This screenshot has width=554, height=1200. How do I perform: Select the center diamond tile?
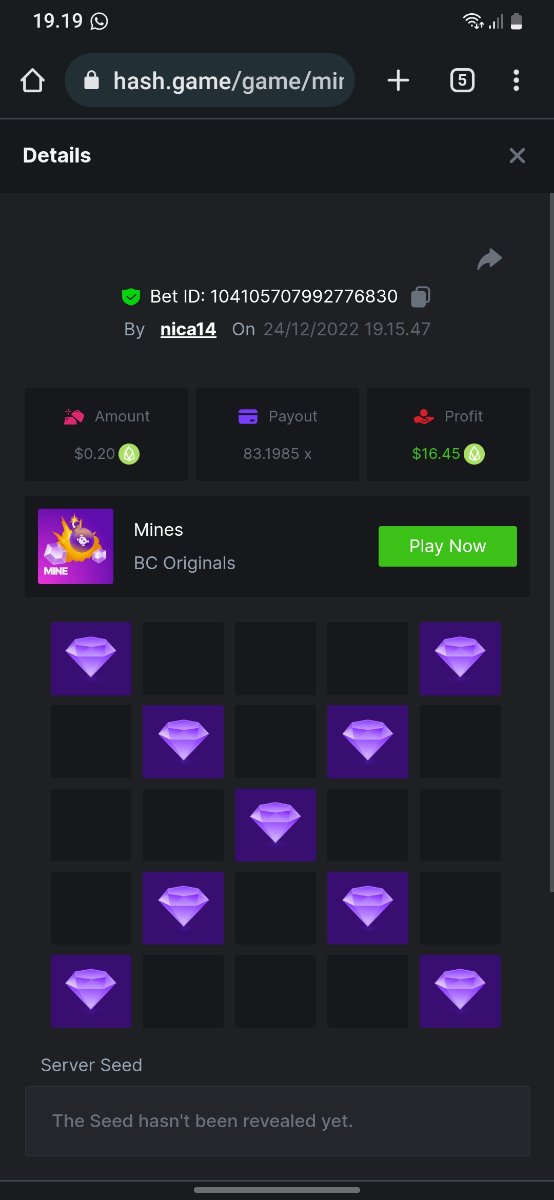[x=275, y=825]
